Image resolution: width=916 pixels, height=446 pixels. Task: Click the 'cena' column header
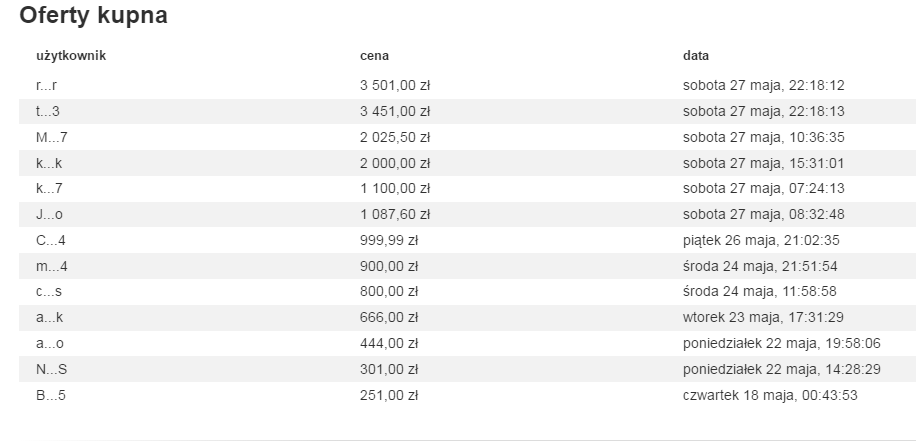coord(374,56)
